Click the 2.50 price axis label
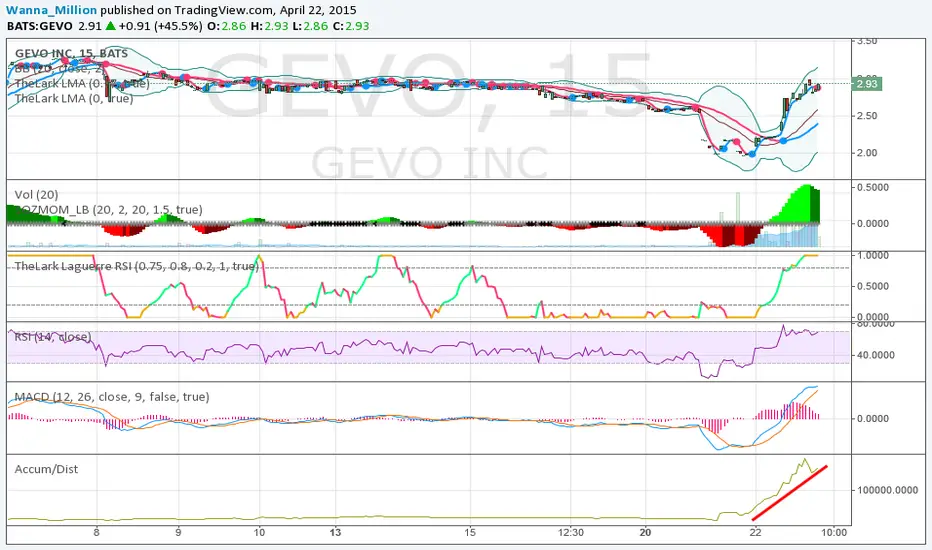Image resolution: width=932 pixels, height=550 pixels. tap(868, 116)
